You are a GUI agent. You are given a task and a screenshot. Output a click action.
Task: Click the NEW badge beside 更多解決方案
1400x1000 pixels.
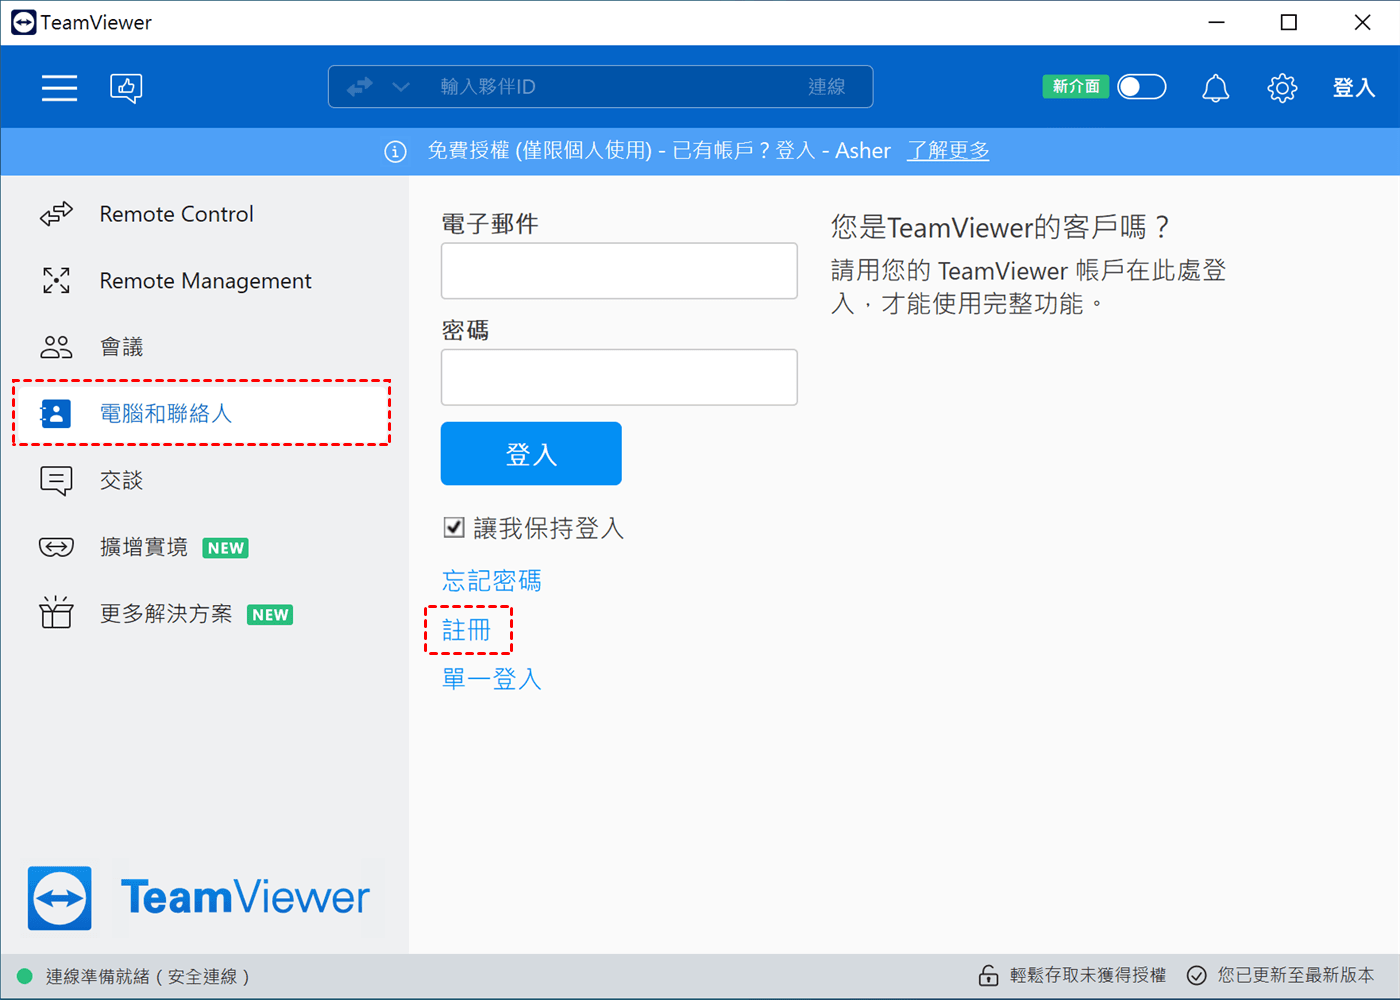click(270, 615)
